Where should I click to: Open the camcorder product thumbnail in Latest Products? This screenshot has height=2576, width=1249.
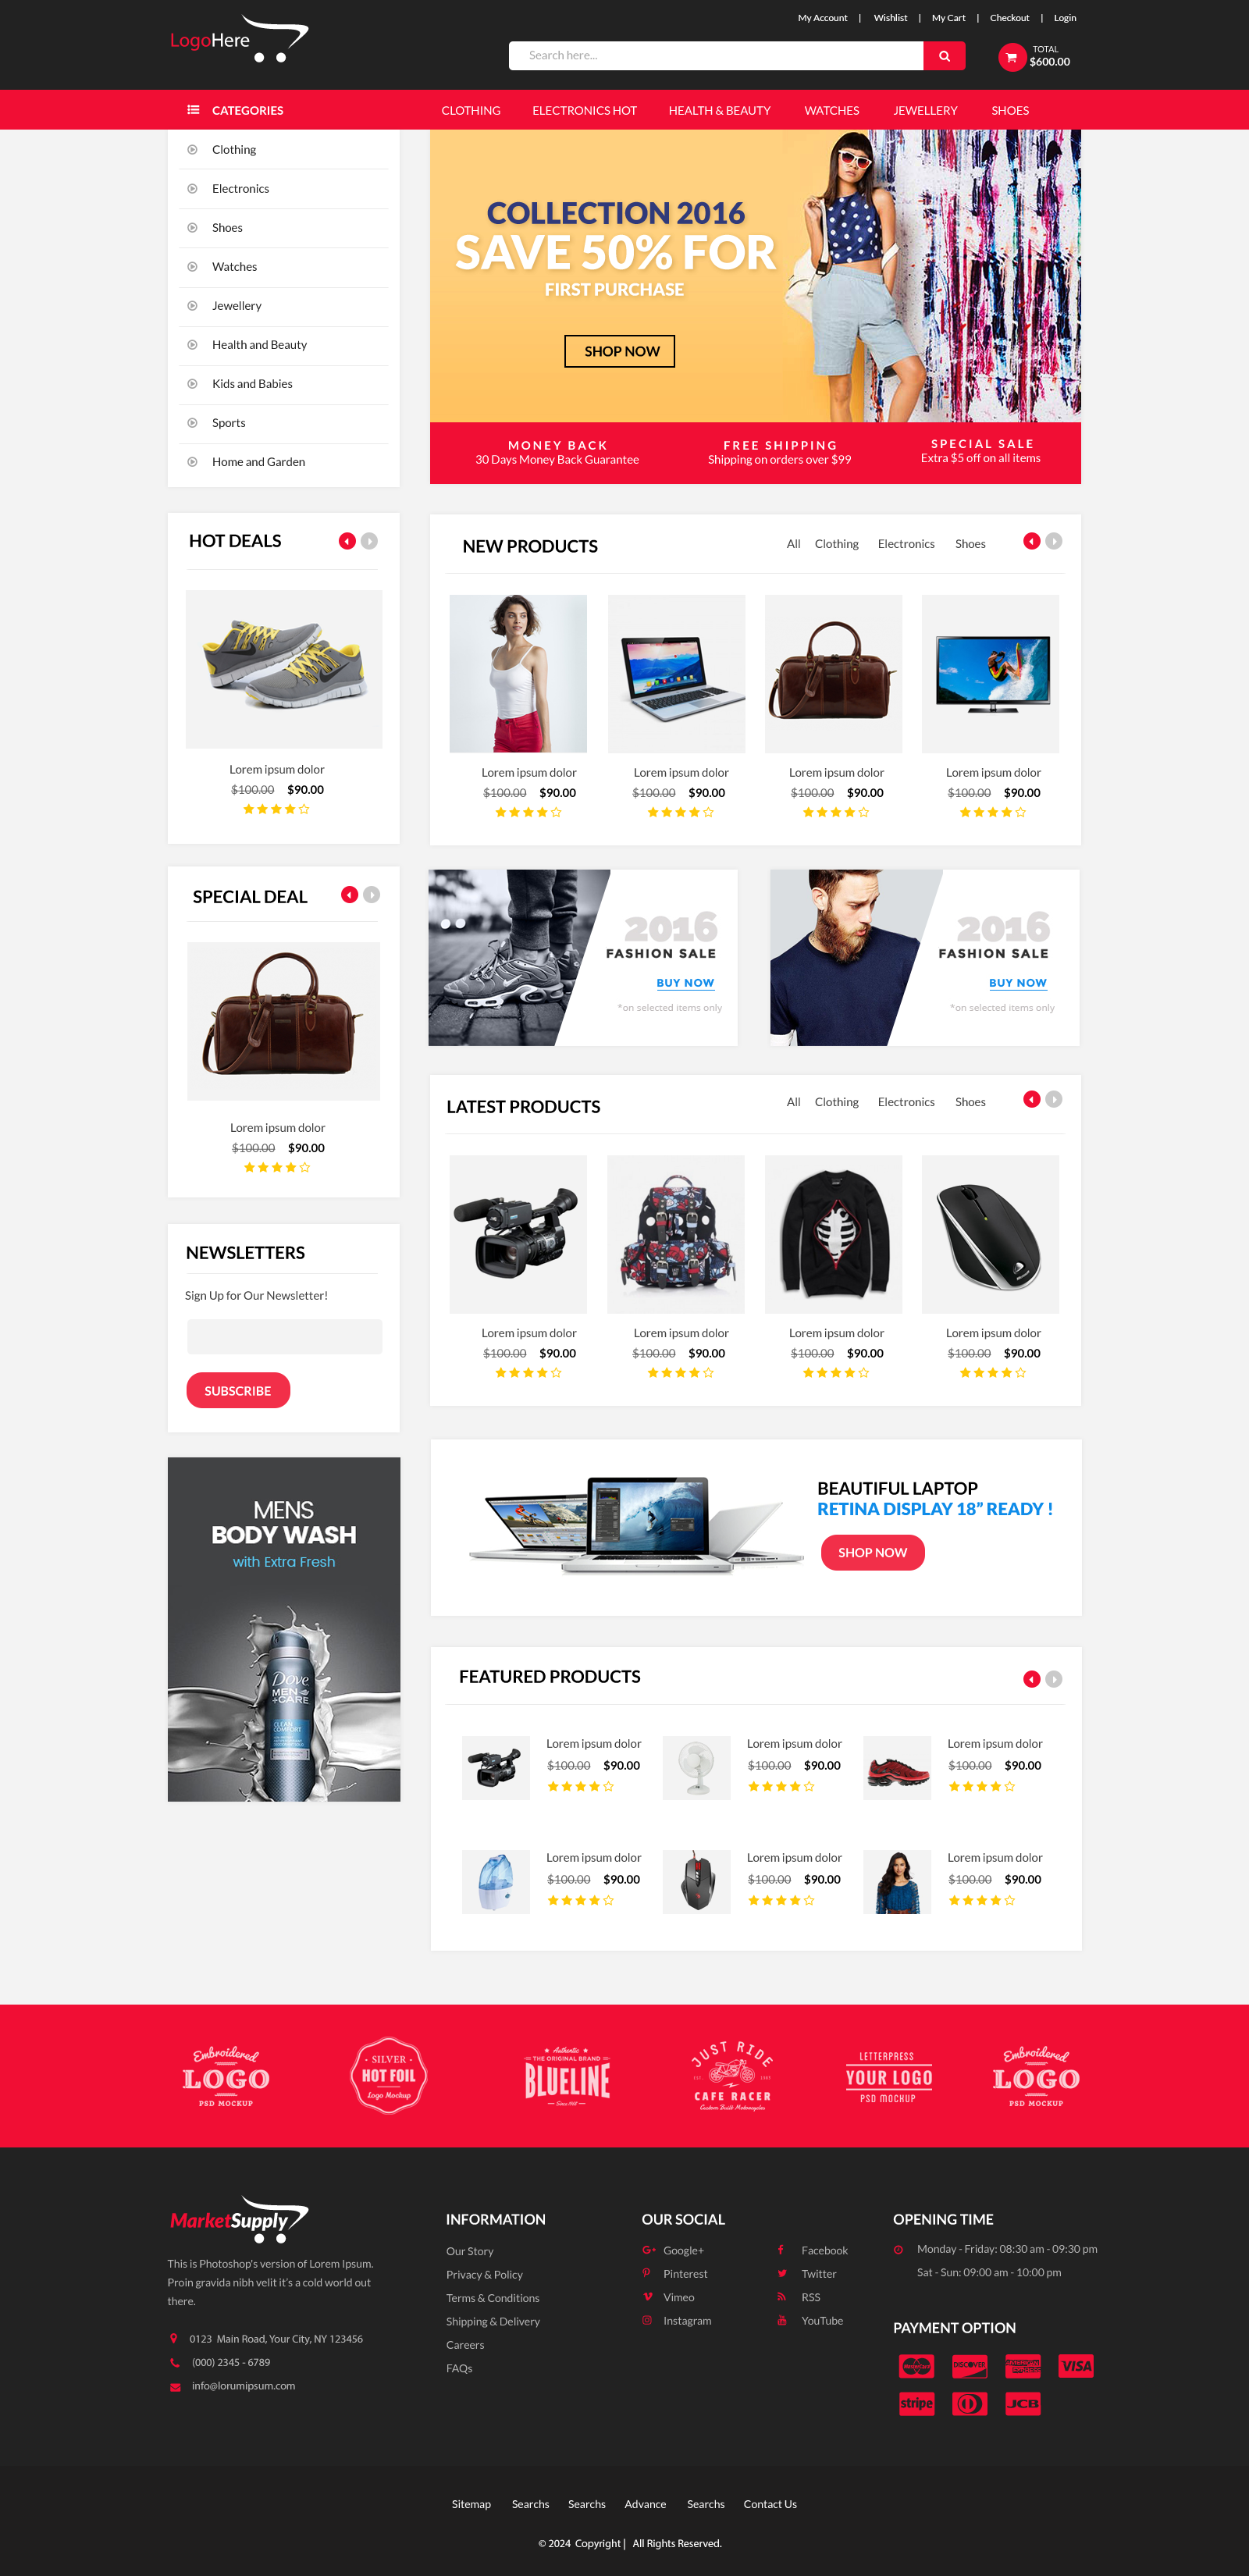click(518, 1235)
